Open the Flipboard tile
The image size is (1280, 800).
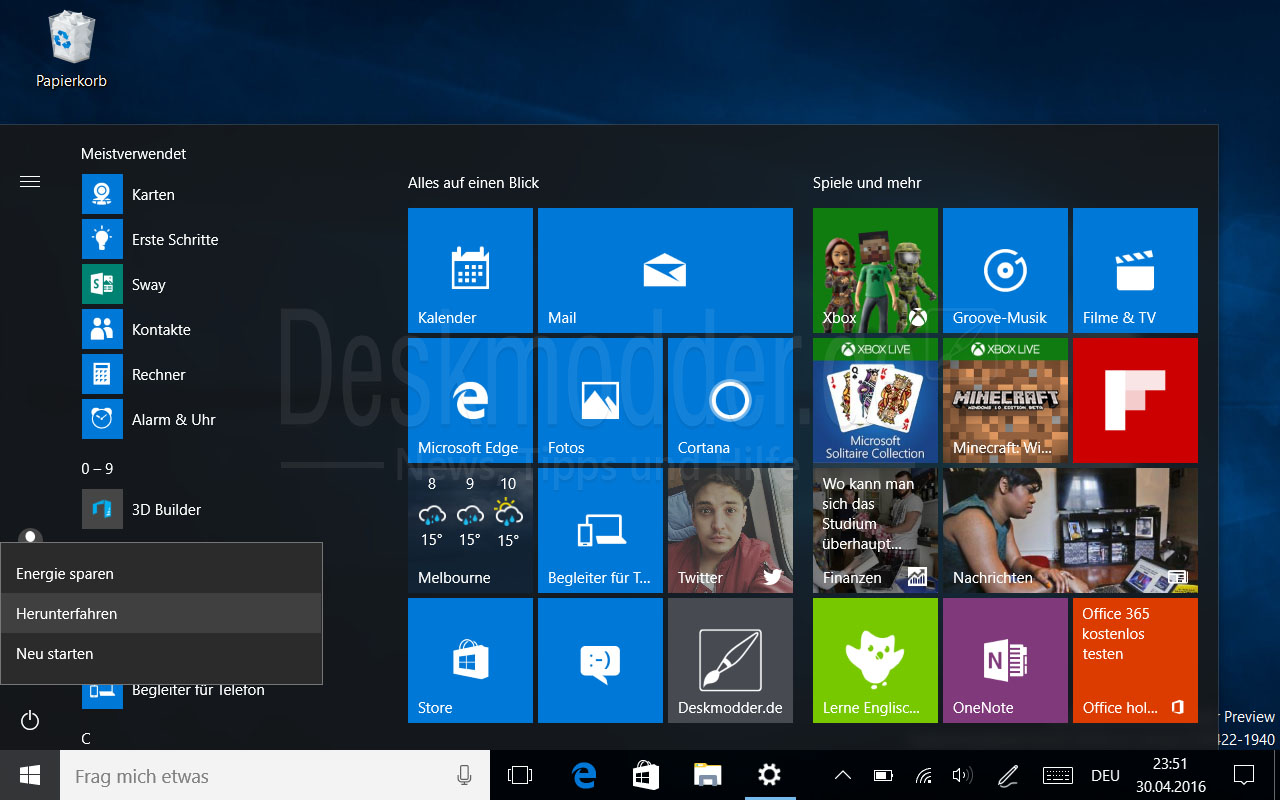pyautogui.click(x=1135, y=400)
